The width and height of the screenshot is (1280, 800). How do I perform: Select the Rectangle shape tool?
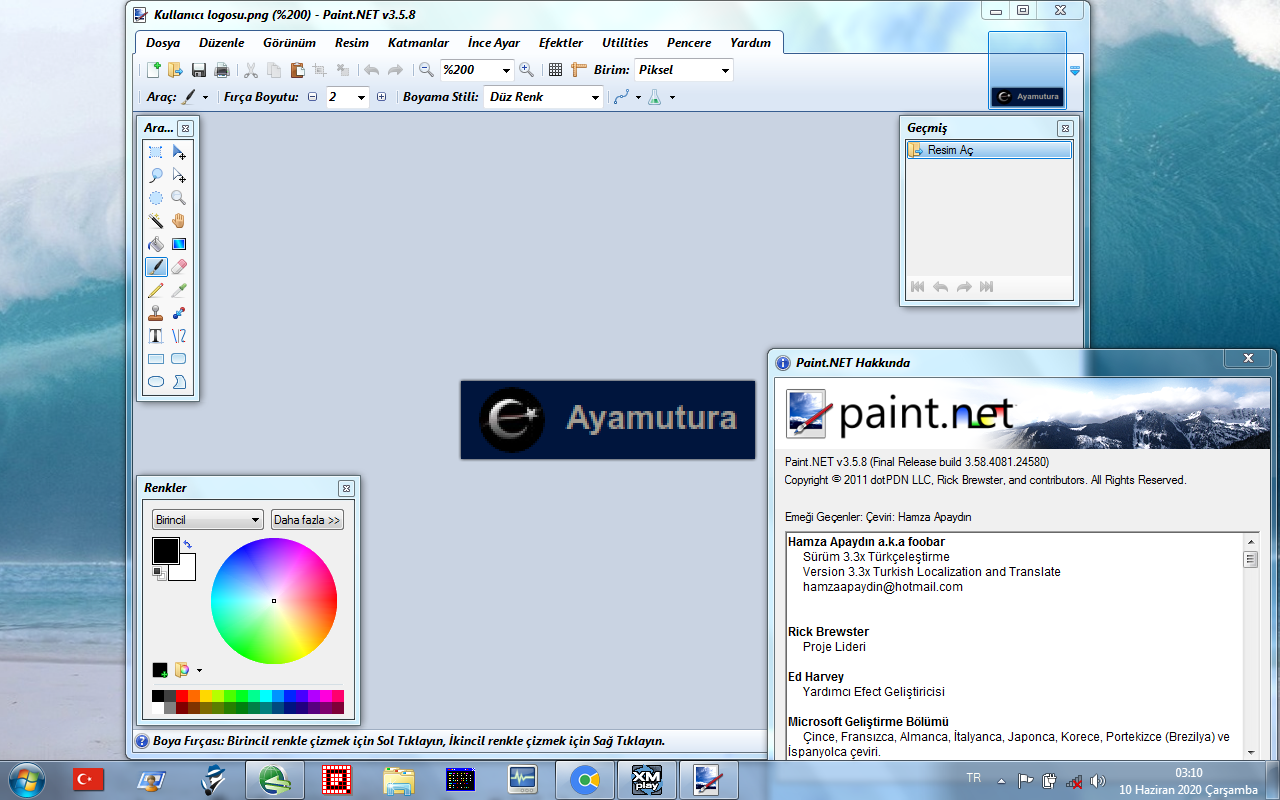[x=156, y=359]
